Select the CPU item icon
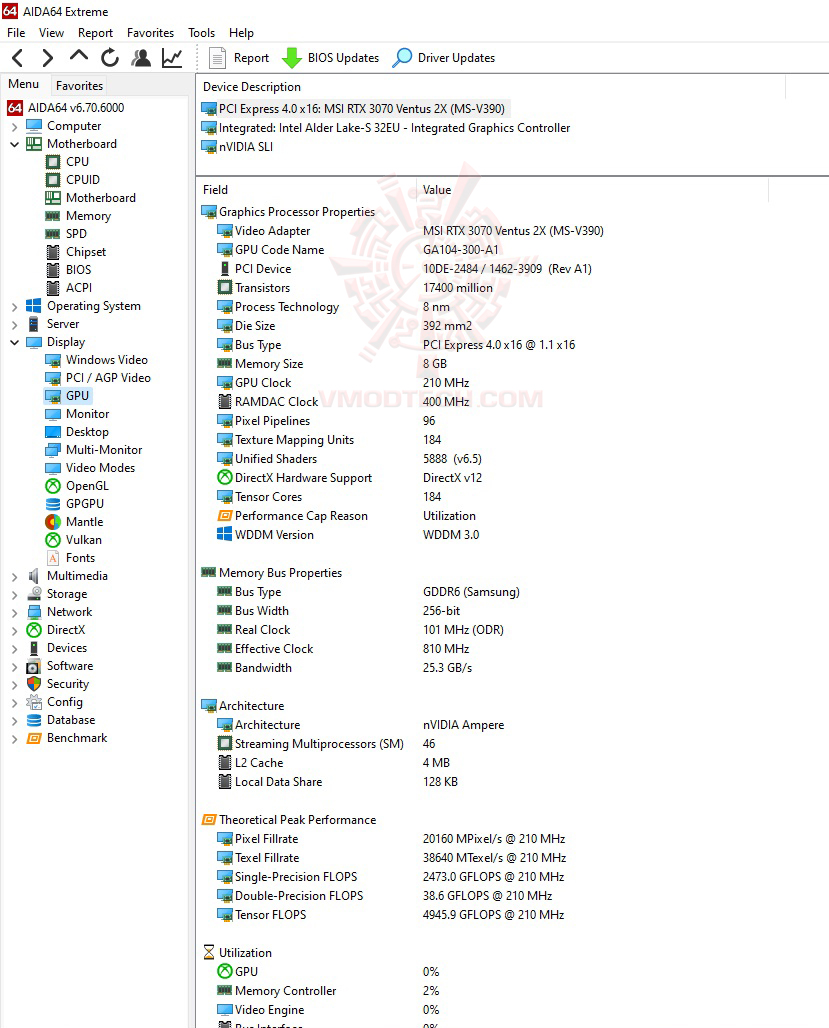Image resolution: width=829 pixels, height=1028 pixels. (53, 161)
